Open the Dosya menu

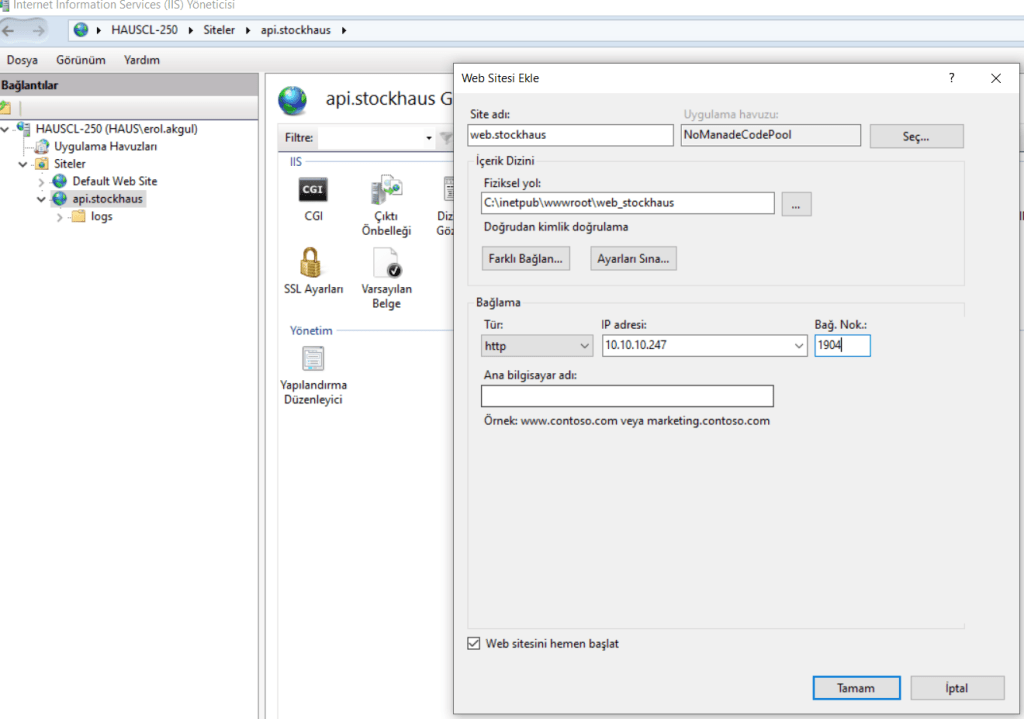tap(22, 60)
